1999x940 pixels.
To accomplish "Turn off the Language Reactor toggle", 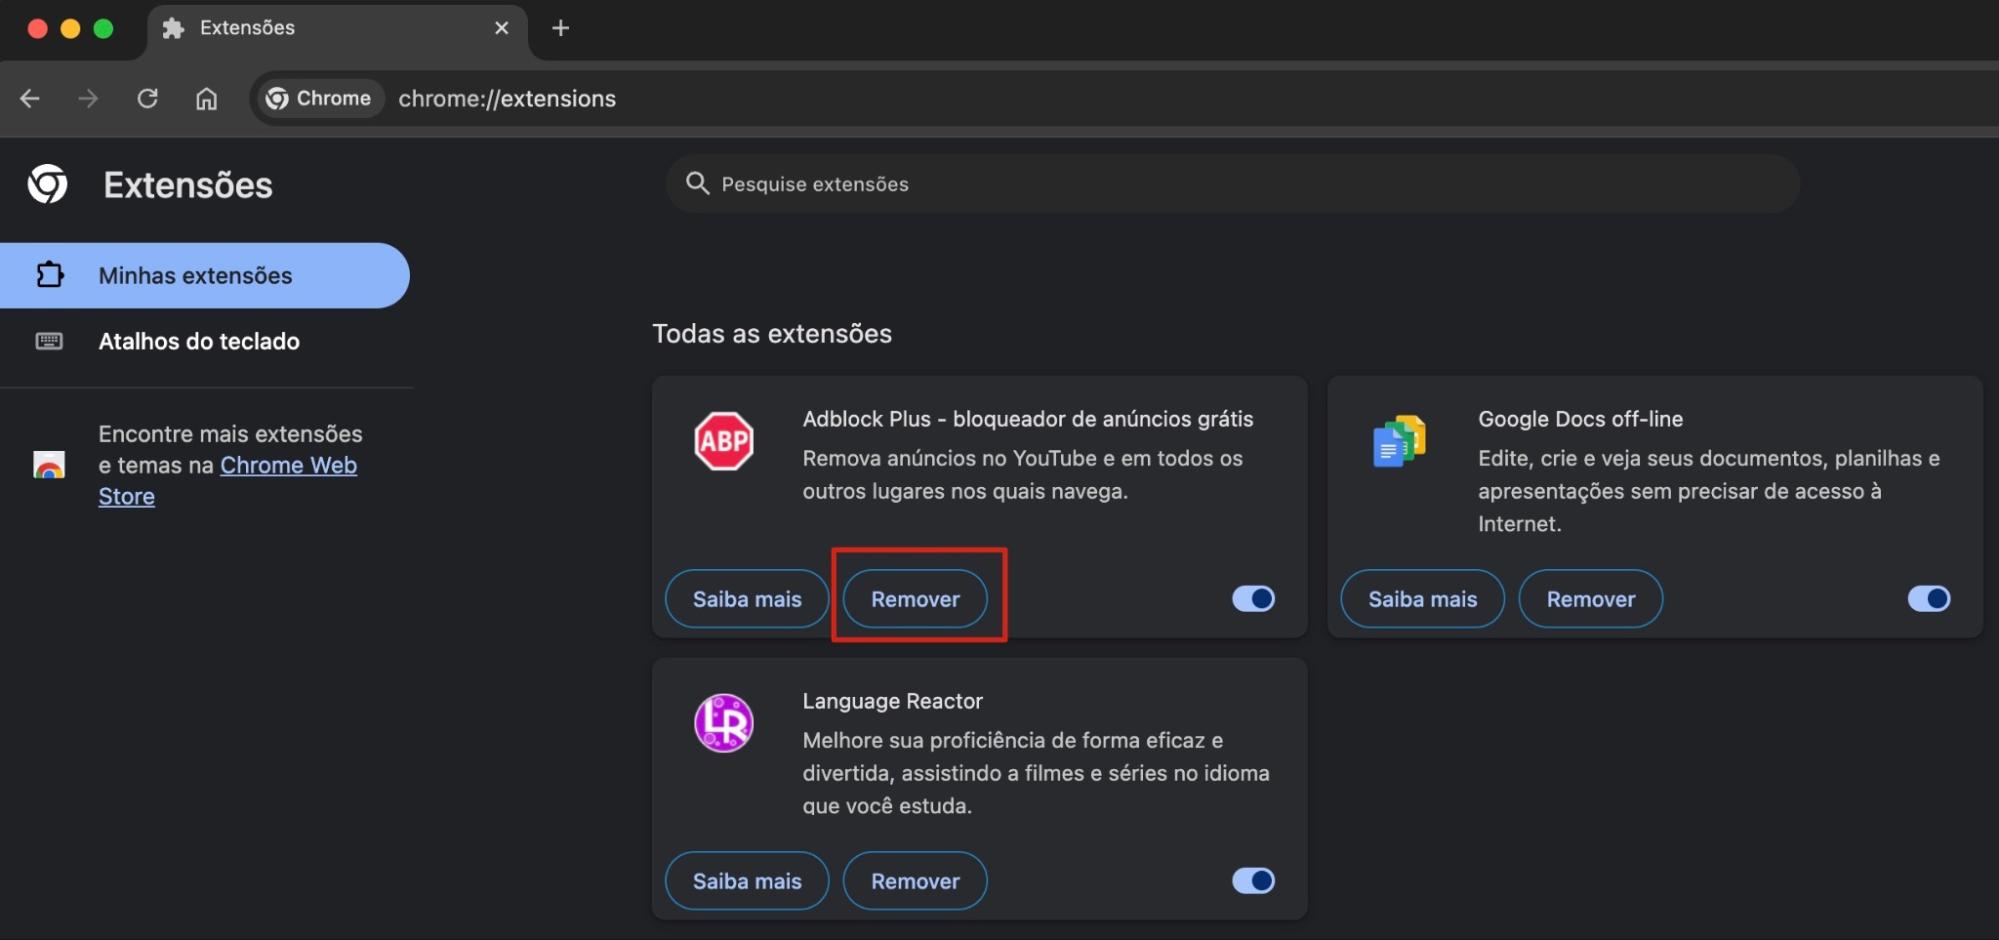I will coord(1253,880).
